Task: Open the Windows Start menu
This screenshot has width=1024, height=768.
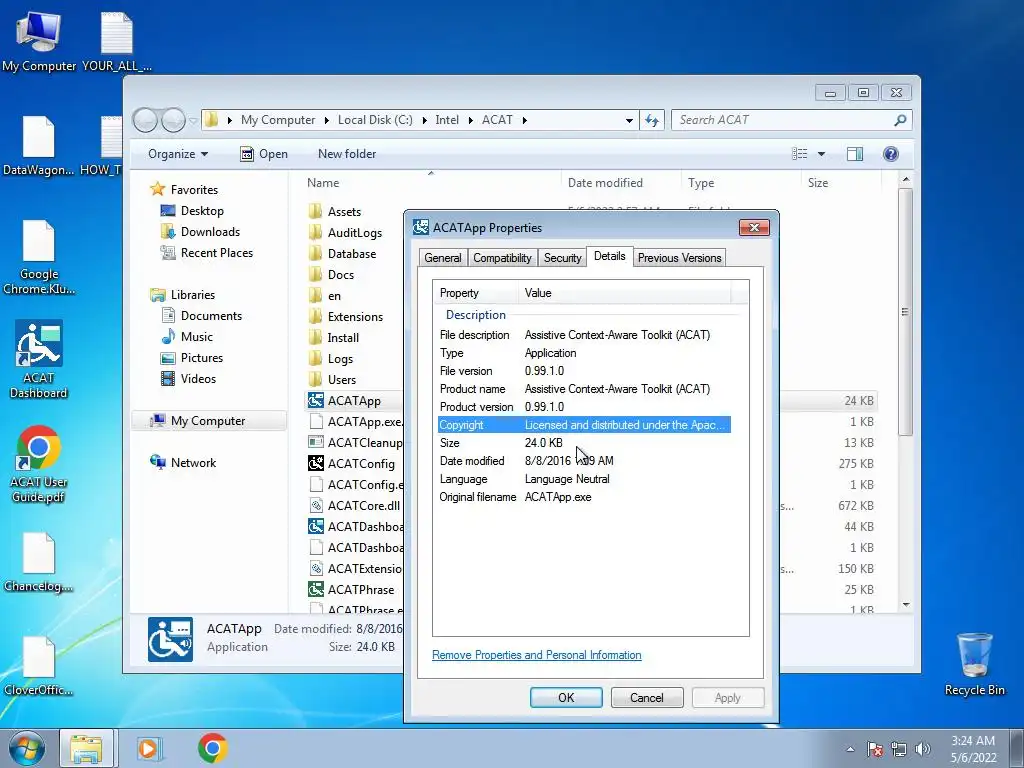Action: [27, 748]
